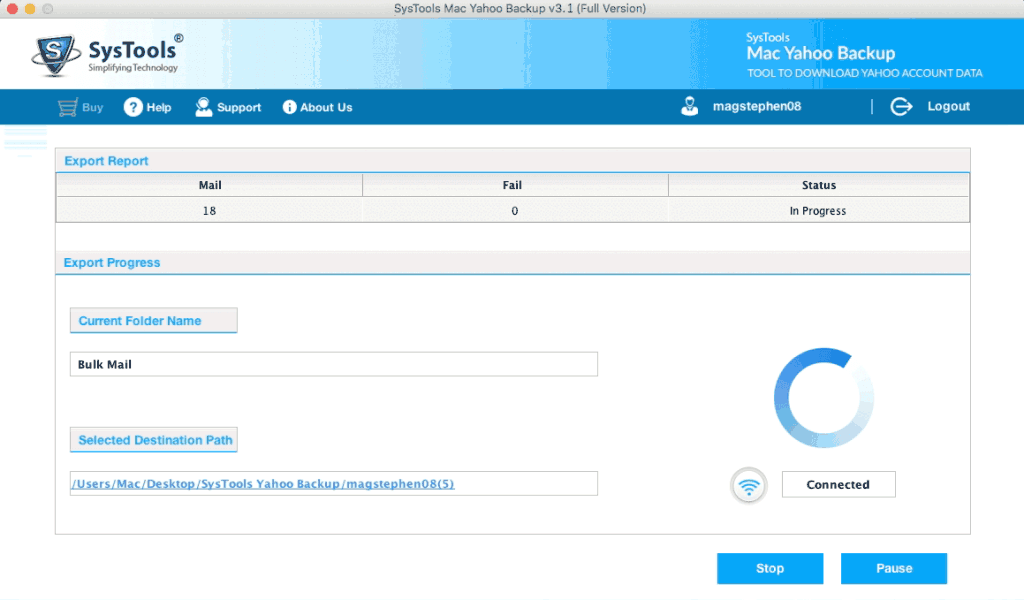Open the destination path link for magstephen08(5)
The width and height of the screenshot is (1024, 600).
263,484
